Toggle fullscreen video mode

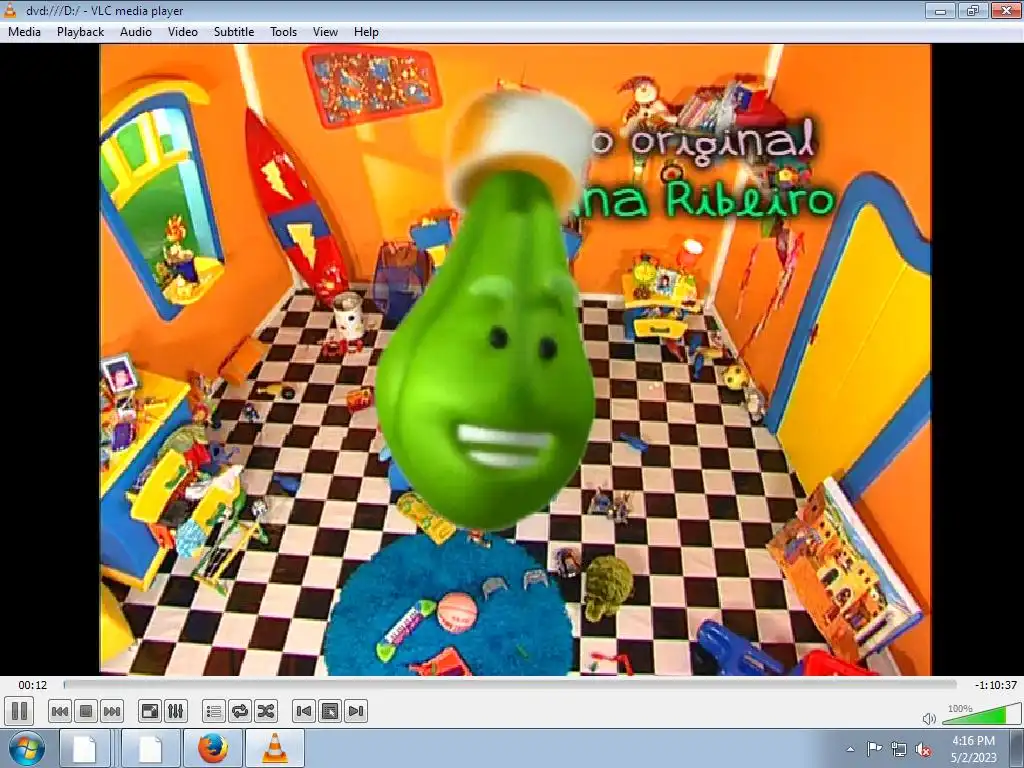click(x=150, y=711)
